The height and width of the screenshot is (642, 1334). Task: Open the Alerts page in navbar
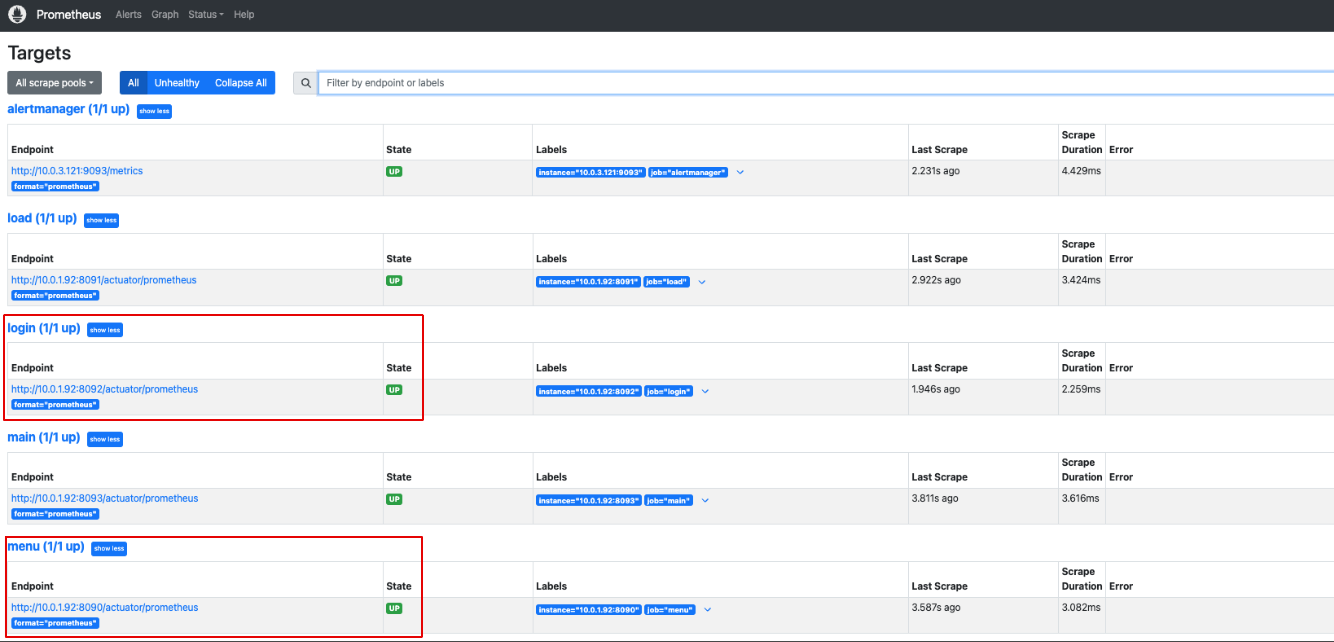[128, 15]
